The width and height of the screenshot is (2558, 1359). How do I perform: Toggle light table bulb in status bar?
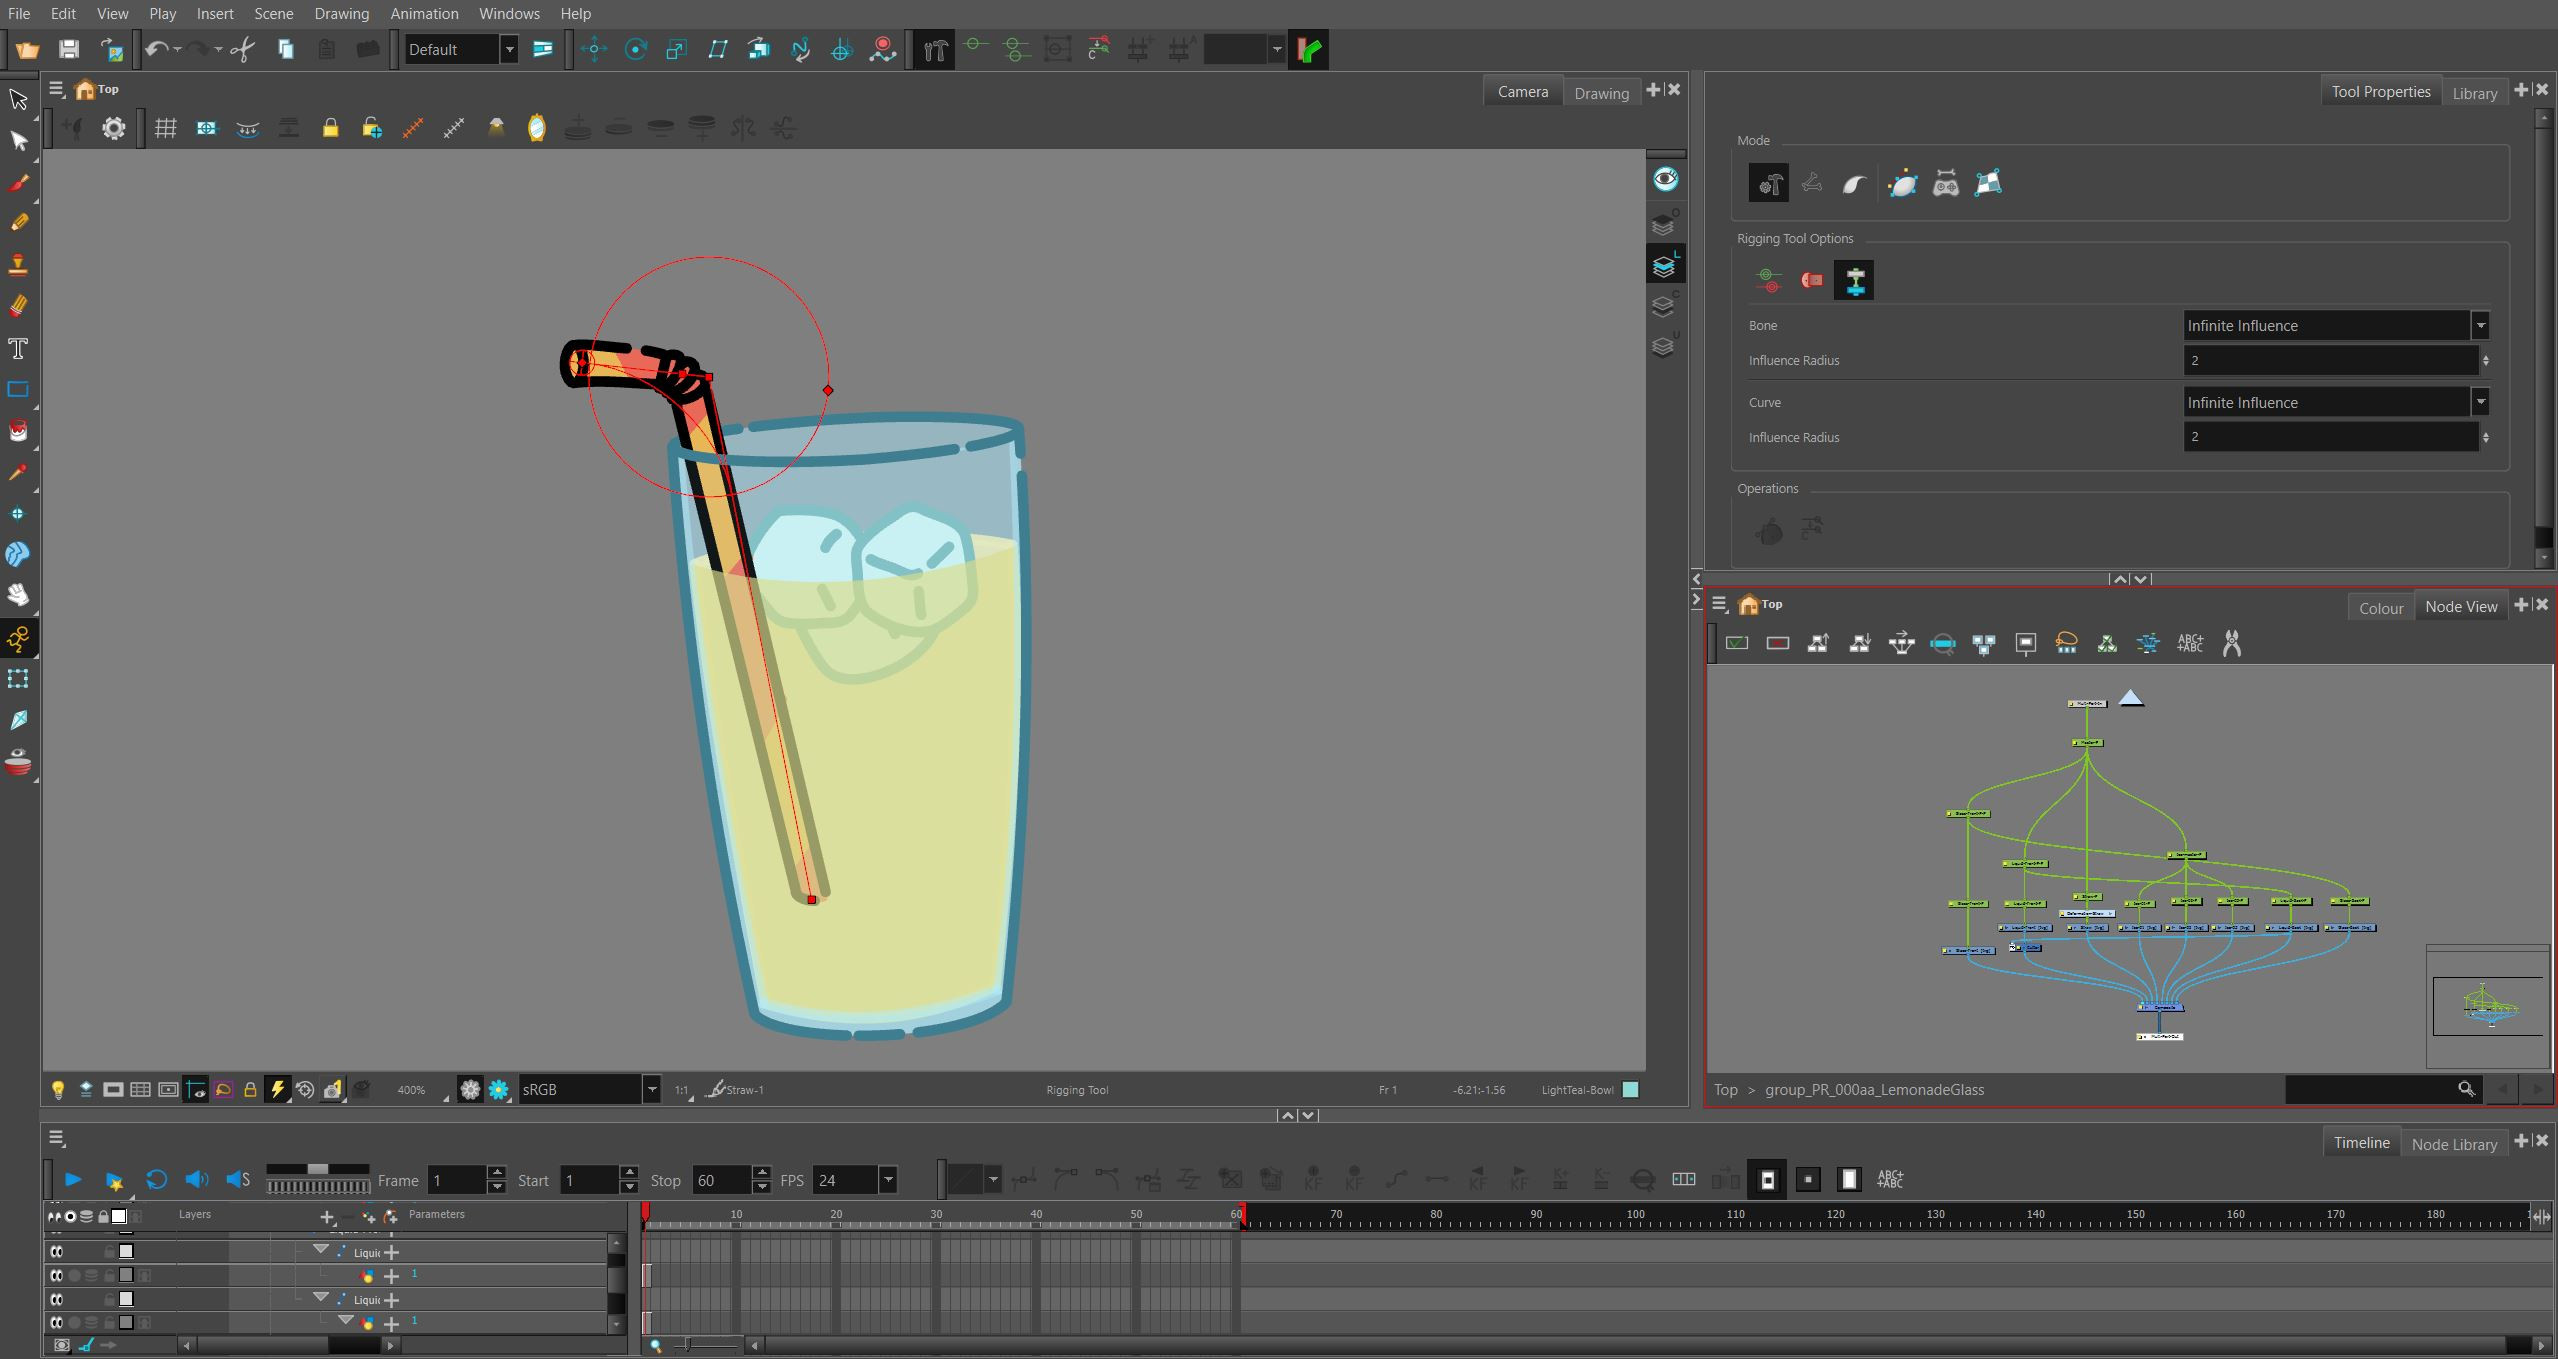(x=58, y=1090)
